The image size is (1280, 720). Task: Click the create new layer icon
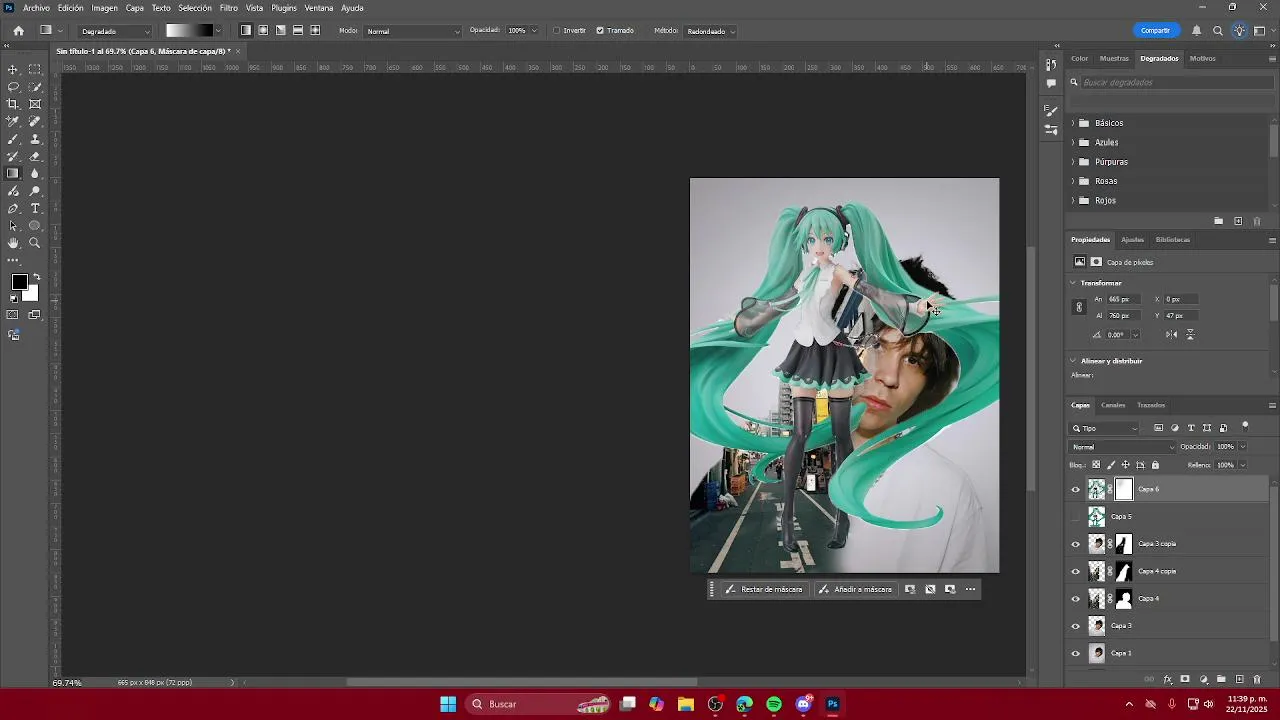click(x=1239, y=680)
